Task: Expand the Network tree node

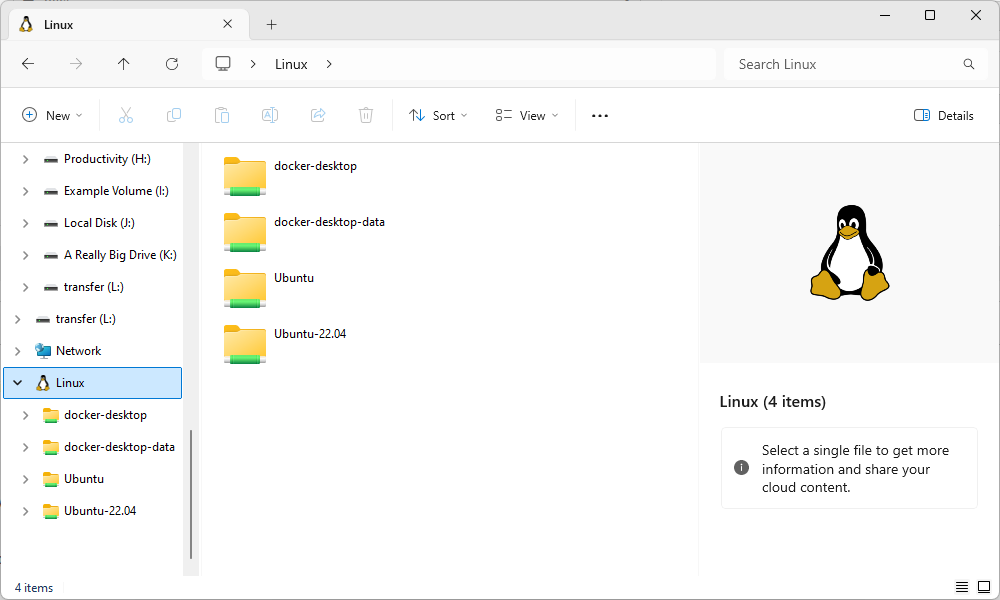Action: [18, 351]
